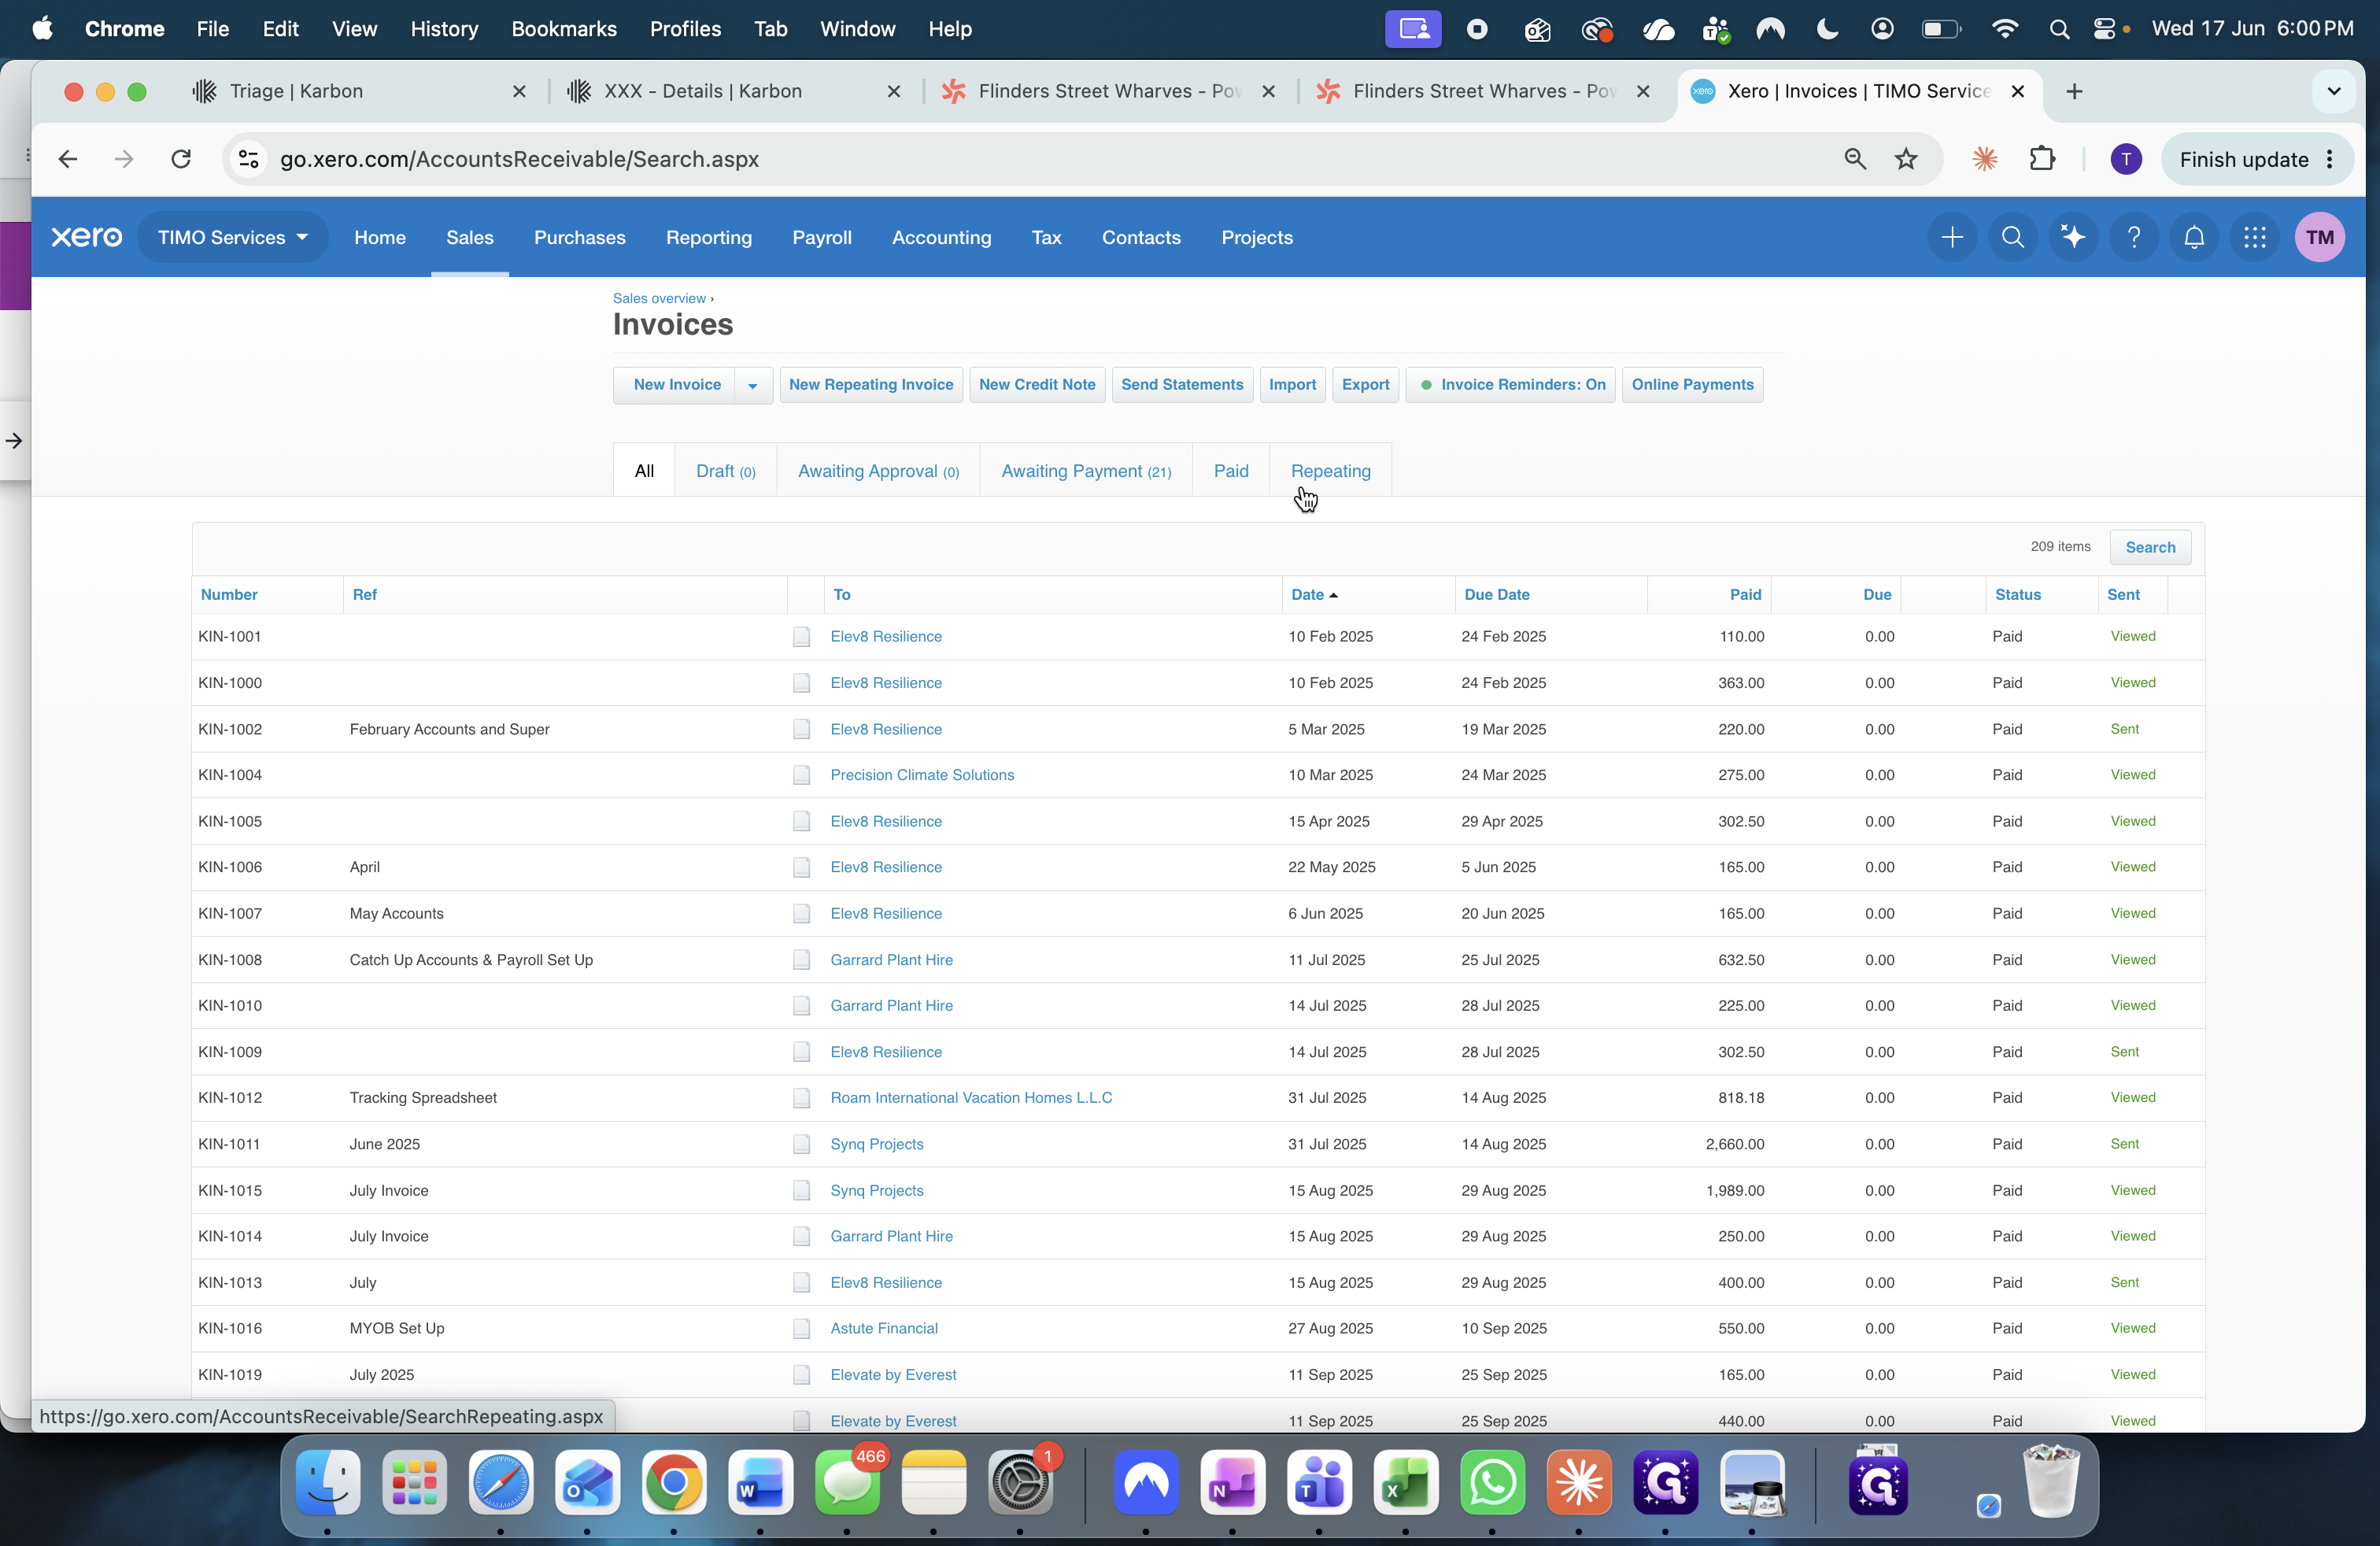Viewport: 2380px width, 1546px height.
Task: Click the Xero logo
Action: click(87, 237)
